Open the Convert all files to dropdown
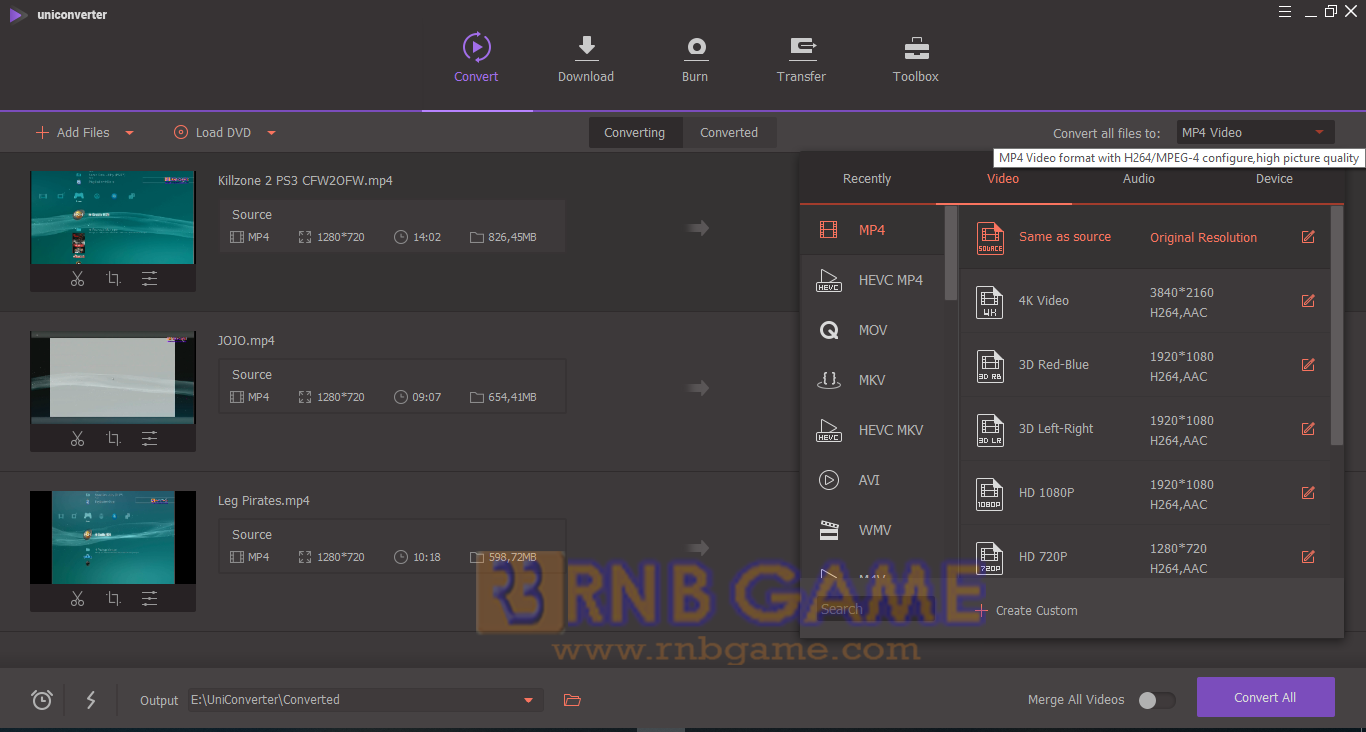The width and height of the screenshot is (1366, 732). pyautogui.click(x=1255, y=133)
